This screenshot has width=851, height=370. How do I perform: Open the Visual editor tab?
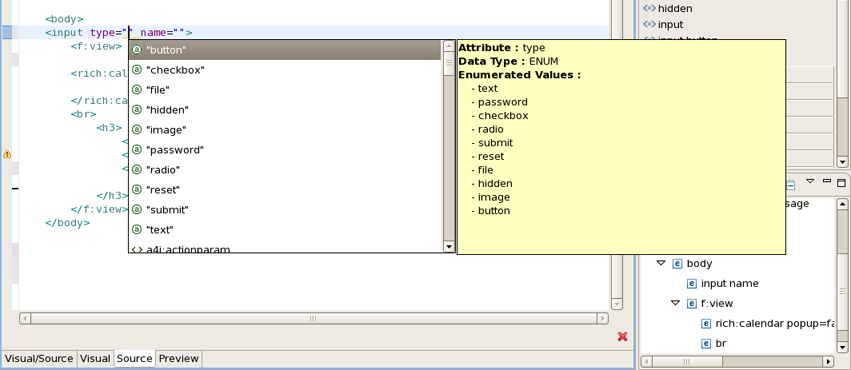coord(95,359)
